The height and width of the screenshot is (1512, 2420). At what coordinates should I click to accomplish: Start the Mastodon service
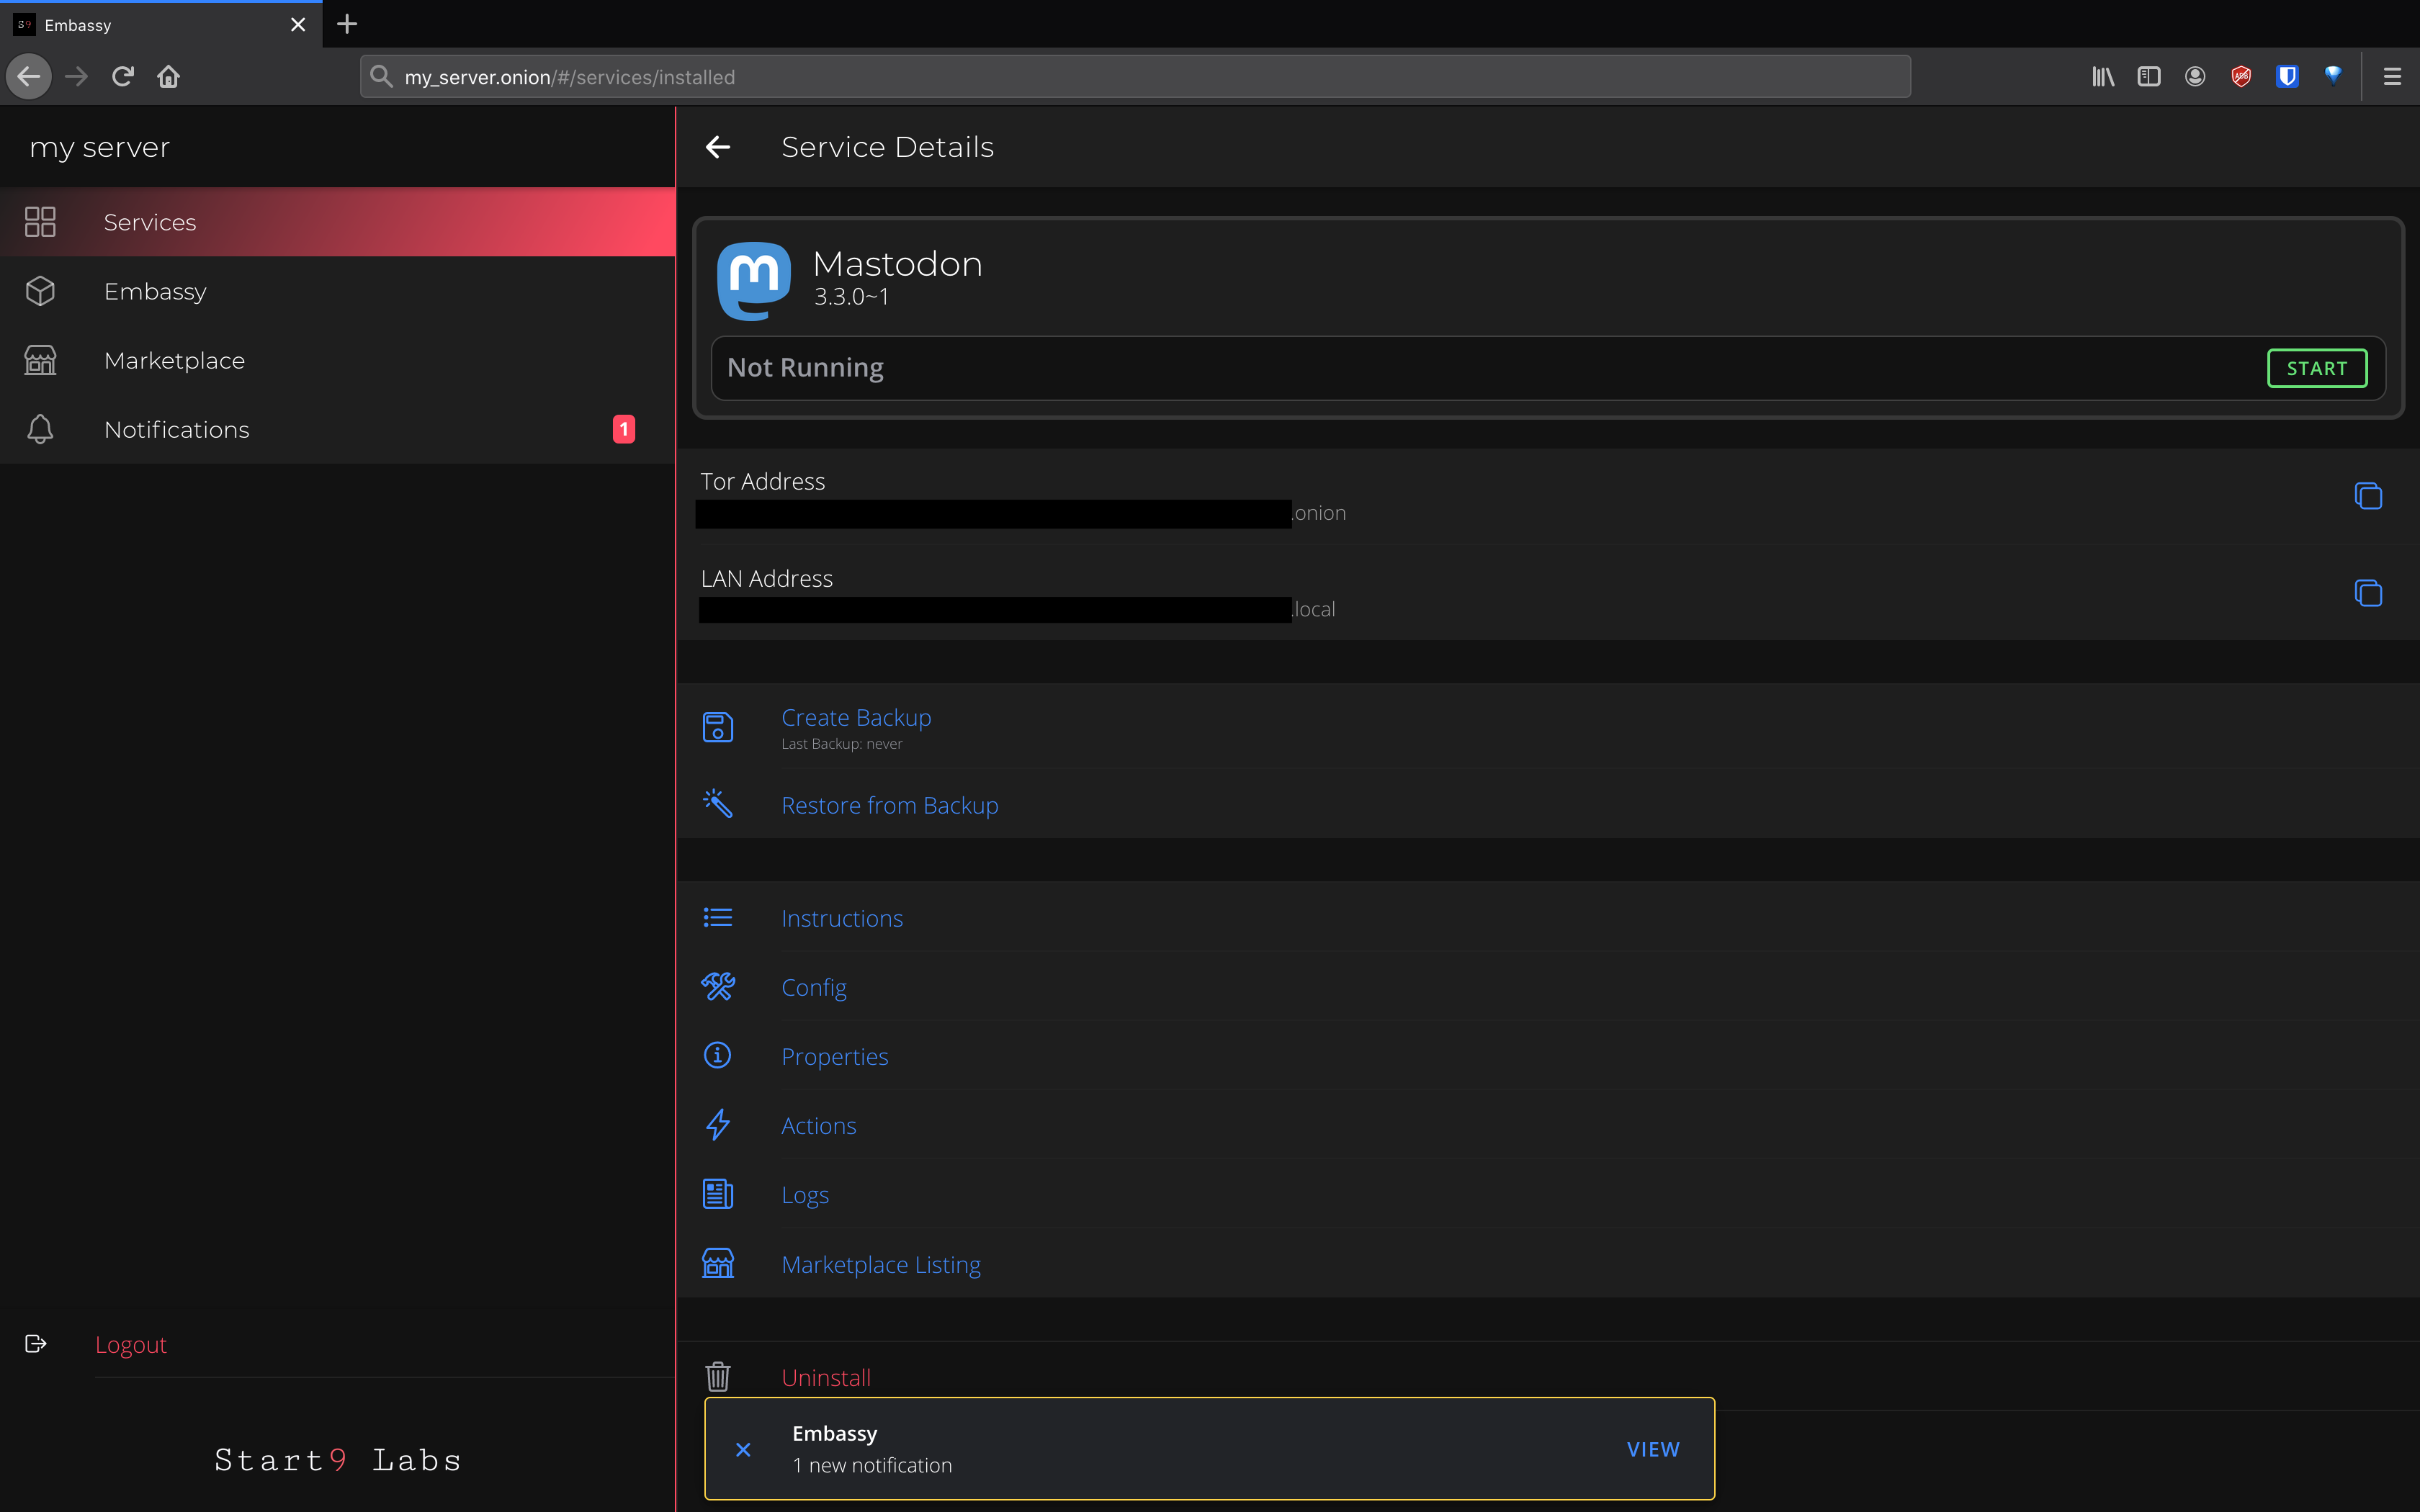pos(2316,368)
